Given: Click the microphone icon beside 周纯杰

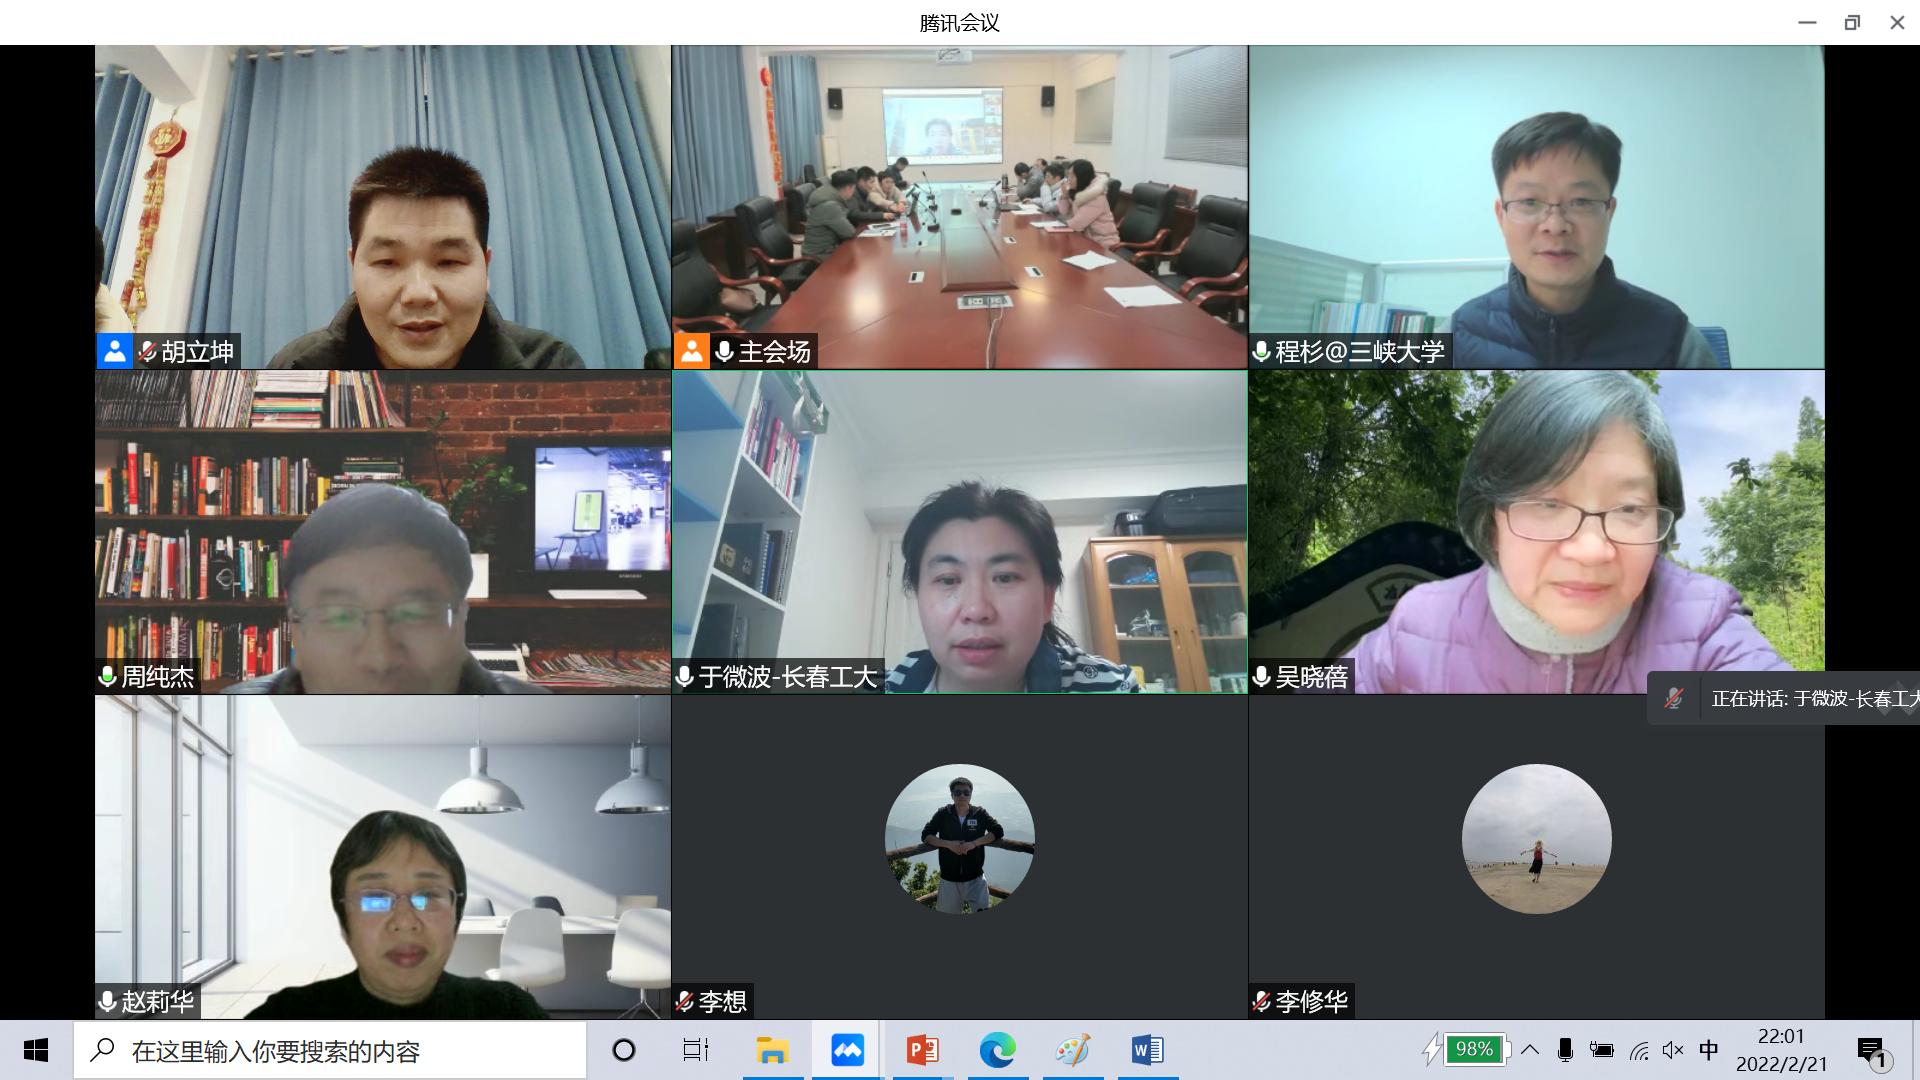Looking at the screenshot, I should pyautogui.click(x=108, y=676).
